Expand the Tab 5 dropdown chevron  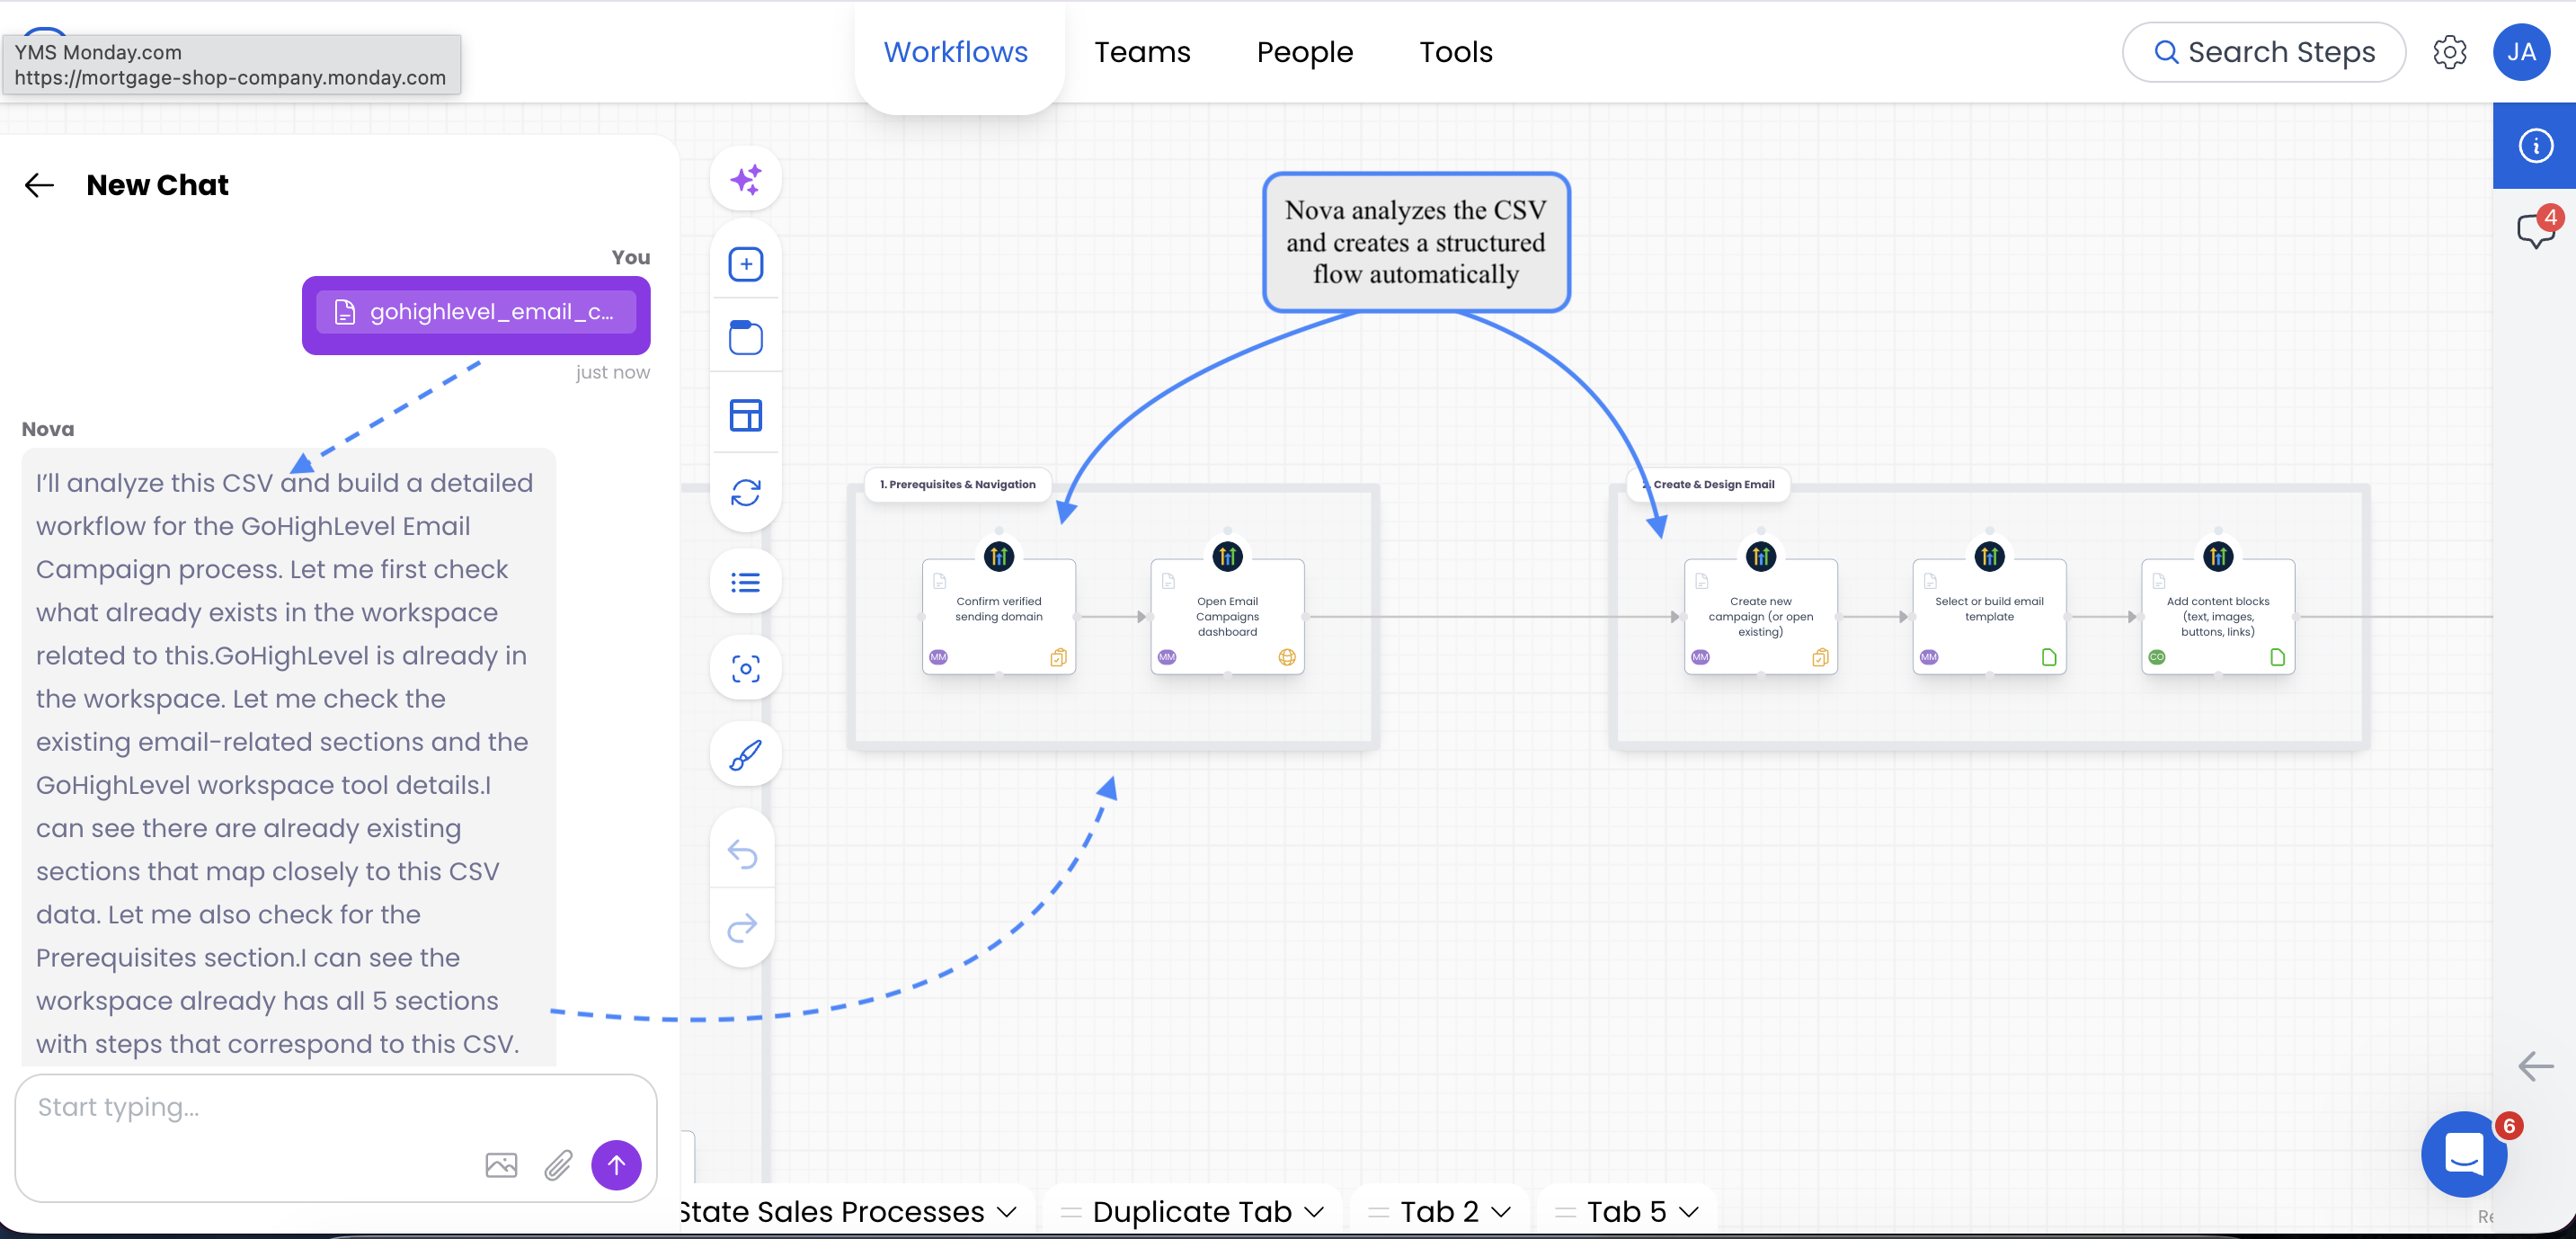(1689, 1212)
